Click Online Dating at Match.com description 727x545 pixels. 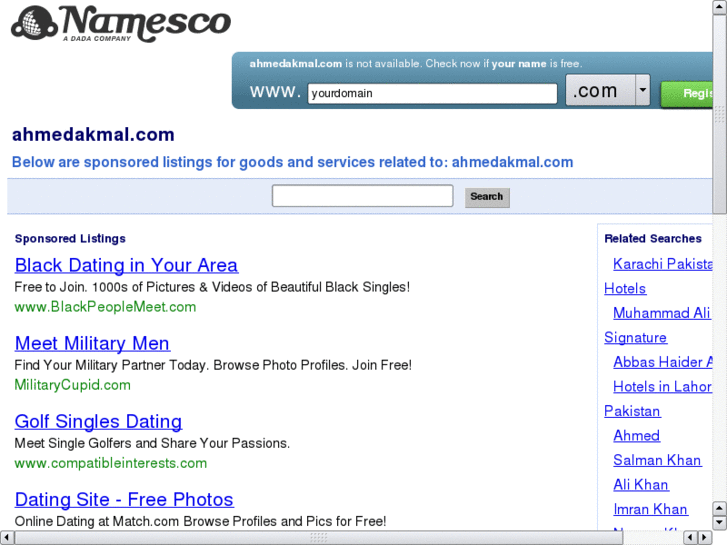(x=200, y=521)
